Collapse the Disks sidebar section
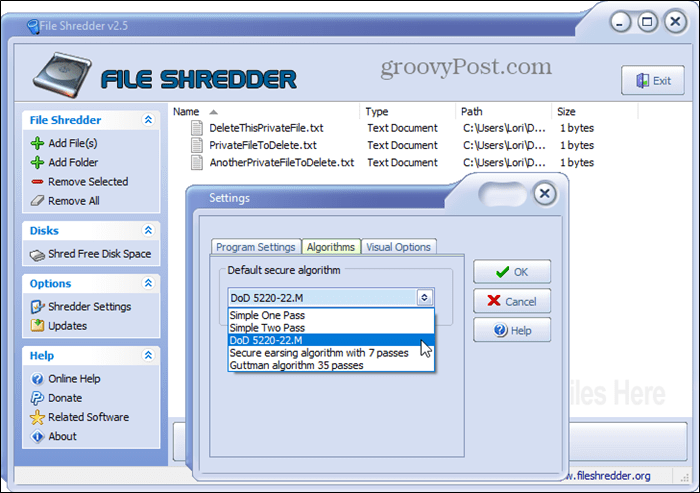This screenshot has height=493, width=700. [148, 230]
